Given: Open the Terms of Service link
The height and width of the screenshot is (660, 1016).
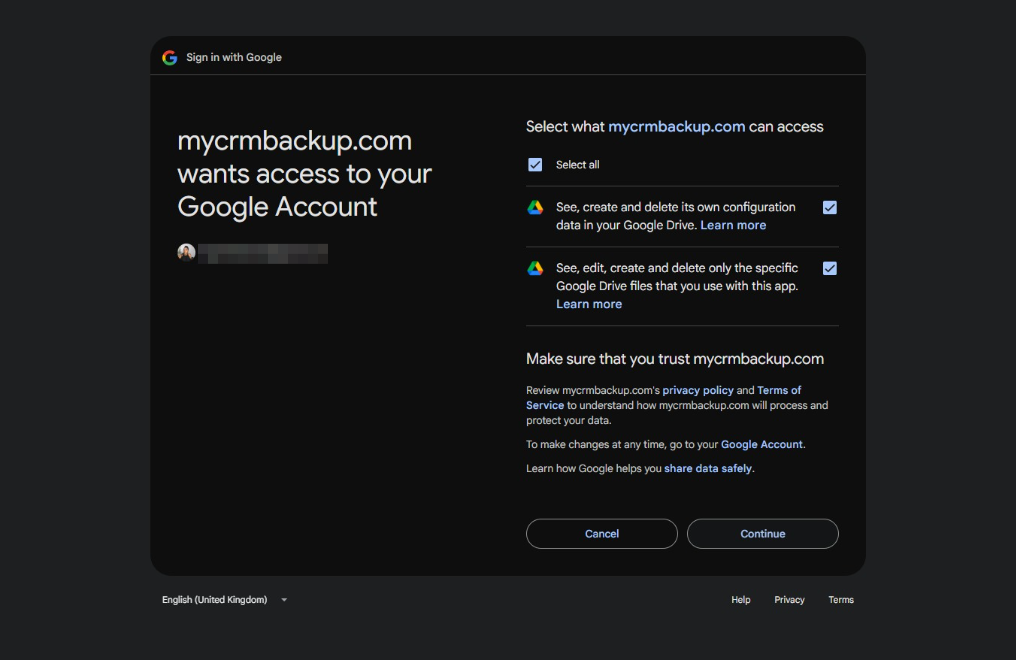Looking at the screenshot, I should (779, 390).
